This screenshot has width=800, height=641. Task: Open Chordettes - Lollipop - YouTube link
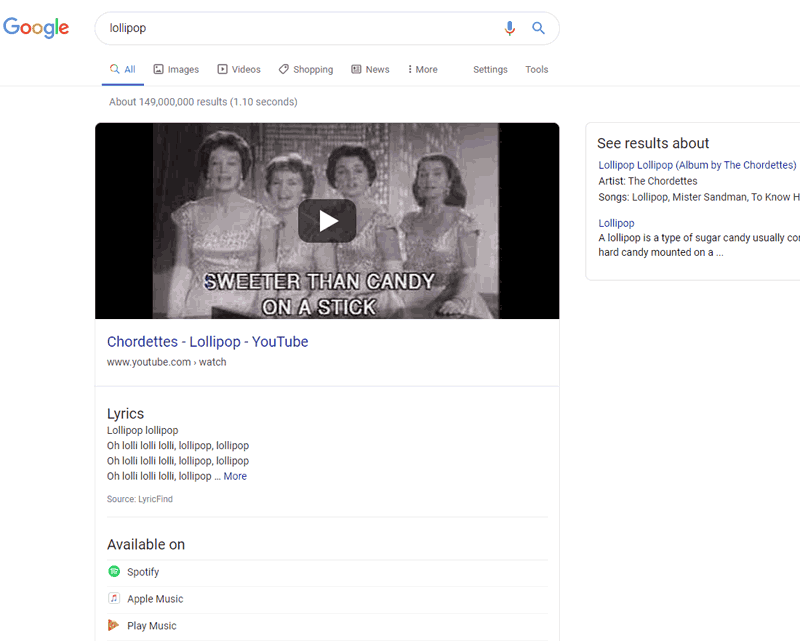[207, 342]
